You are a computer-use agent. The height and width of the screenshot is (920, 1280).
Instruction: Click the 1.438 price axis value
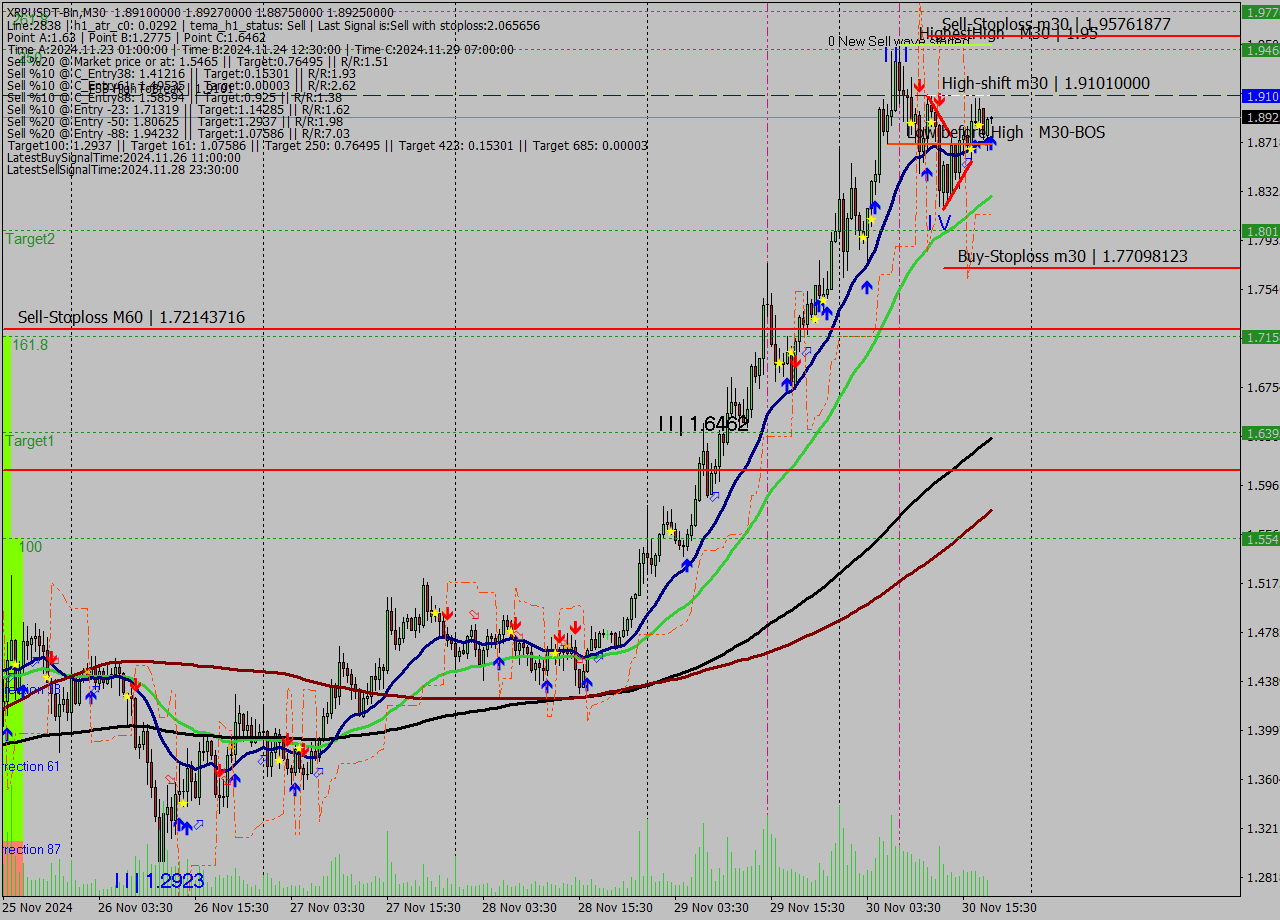[1261, 681]
